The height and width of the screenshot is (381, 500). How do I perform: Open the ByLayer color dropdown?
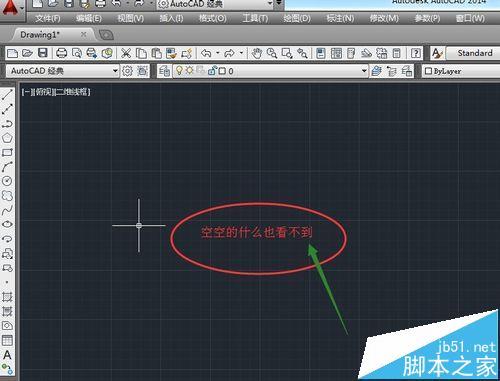coord(461,71)
